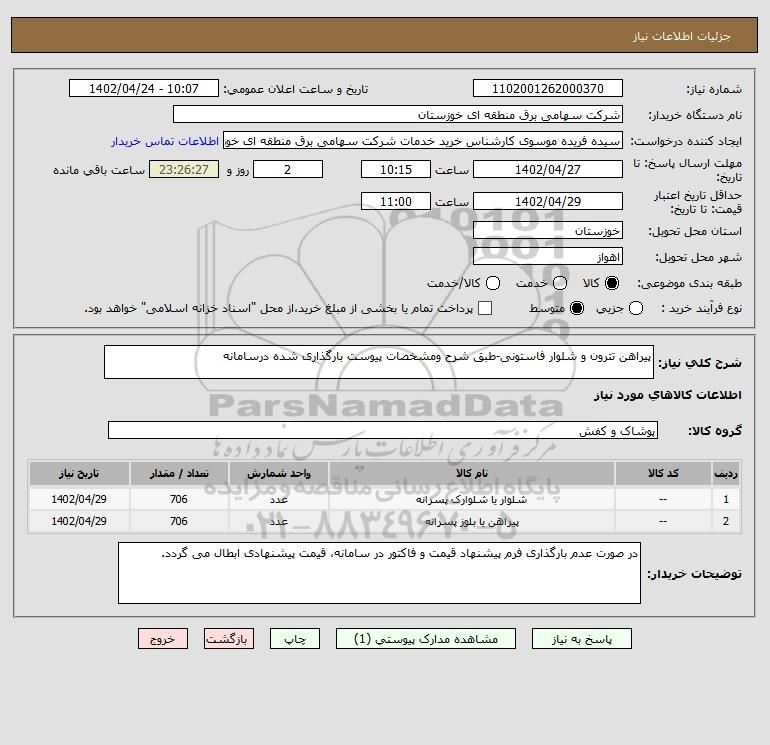Click the شماره نیاز number field
Image resolution: width=770 pixels, height=745 pixels.
548,89
